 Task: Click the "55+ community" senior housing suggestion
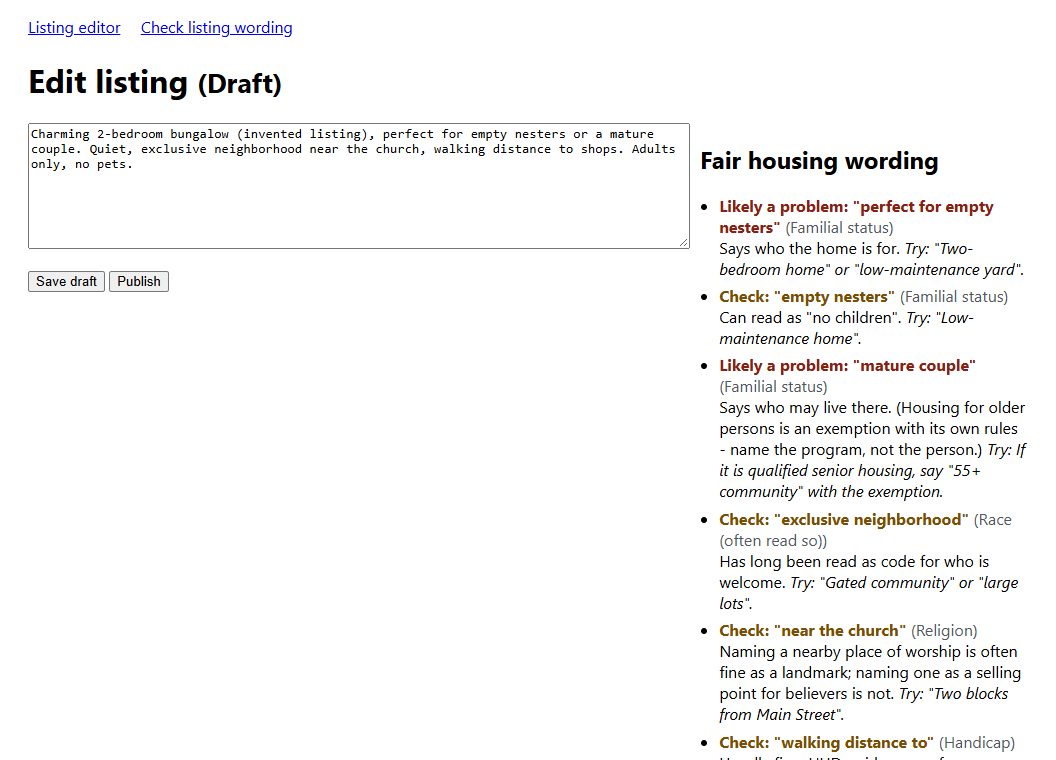(x=872, y=470)
